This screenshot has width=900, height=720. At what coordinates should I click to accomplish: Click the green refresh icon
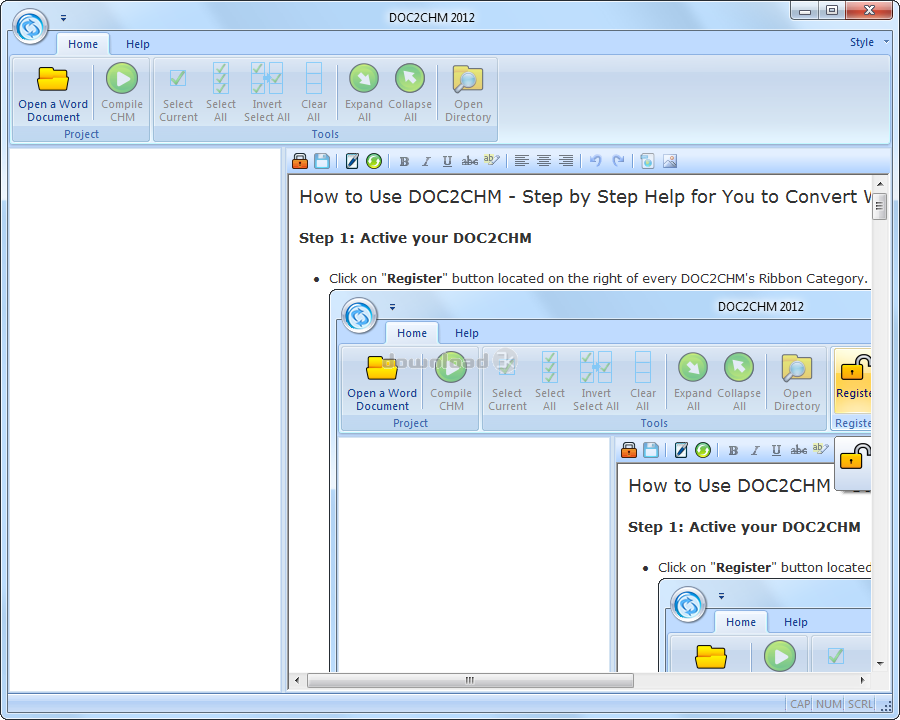[x=374, y=161]
